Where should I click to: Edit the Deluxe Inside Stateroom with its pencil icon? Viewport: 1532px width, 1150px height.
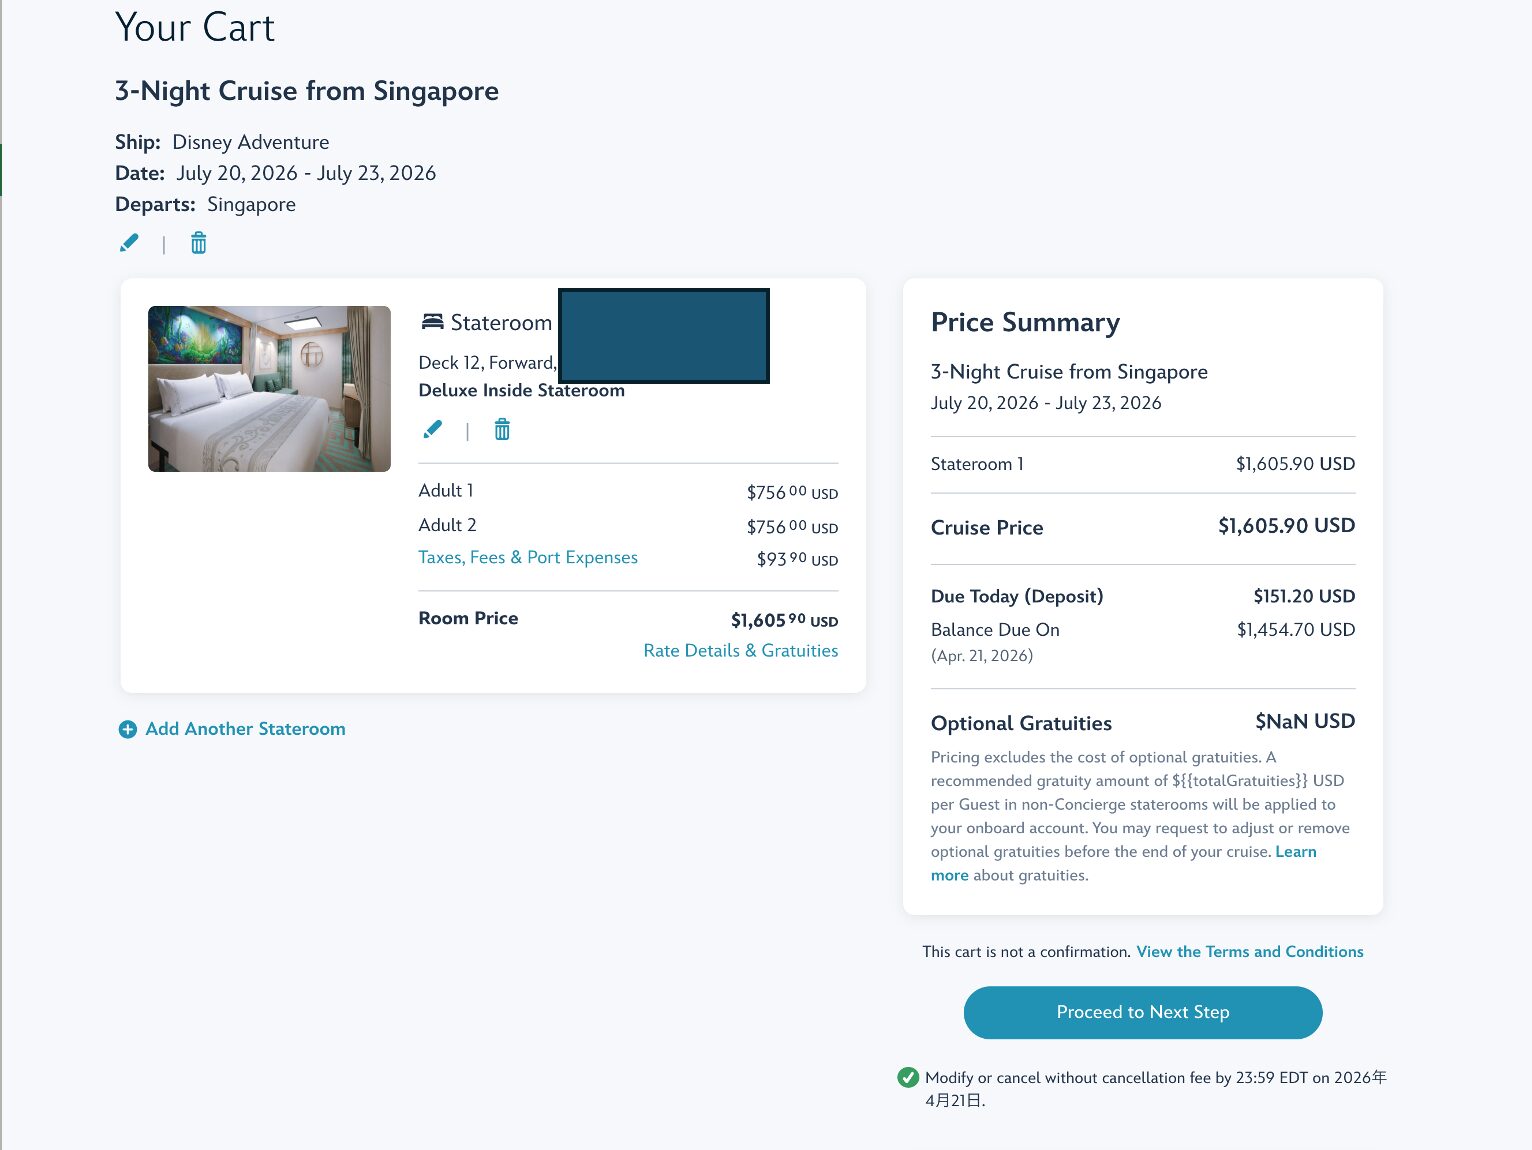tap(432, 430)
